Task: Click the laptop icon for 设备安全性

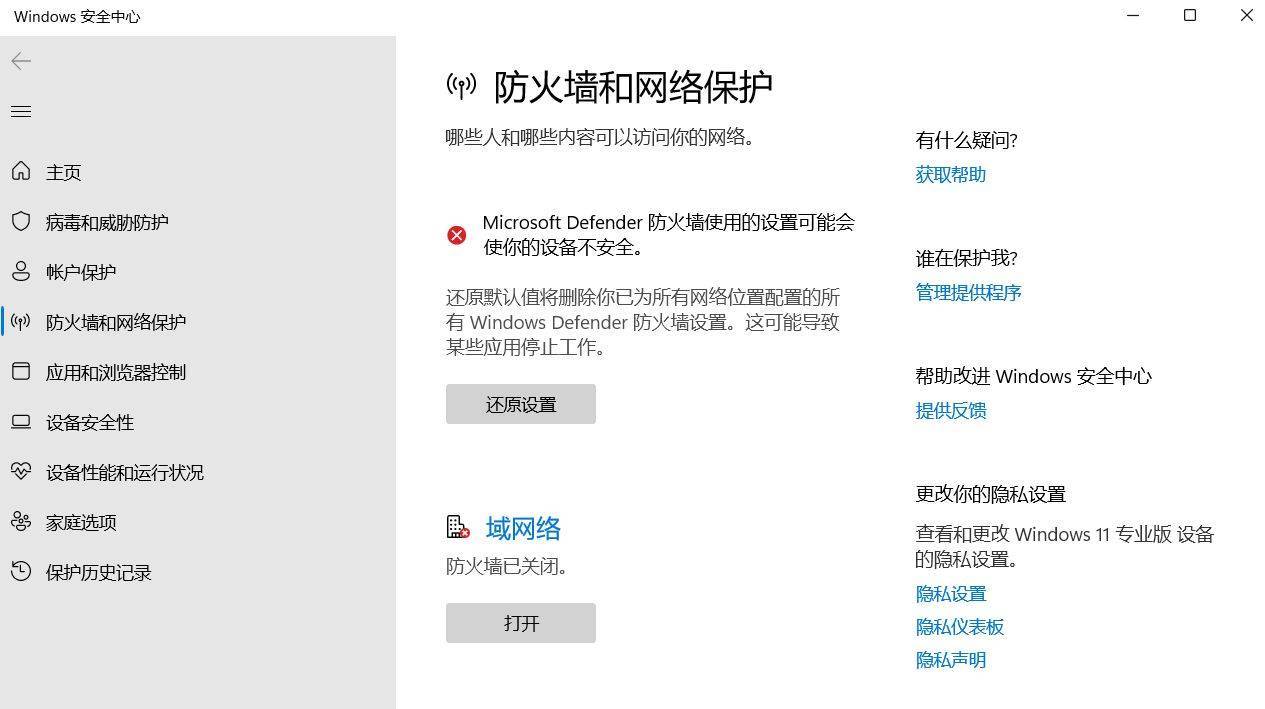Action: tap(21, 421)
